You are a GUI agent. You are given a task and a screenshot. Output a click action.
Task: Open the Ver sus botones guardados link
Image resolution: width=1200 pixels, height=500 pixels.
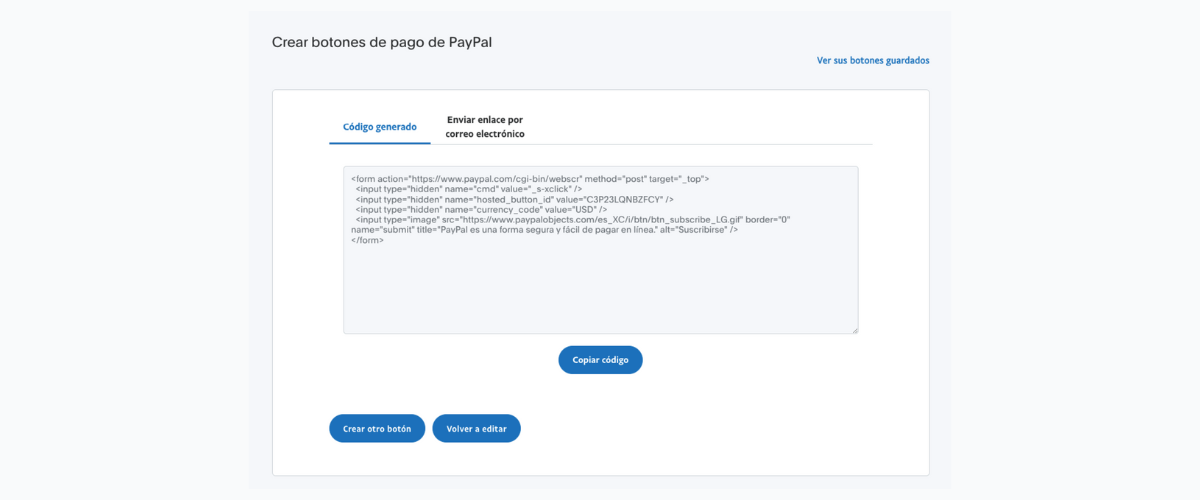tap(873, 60)
